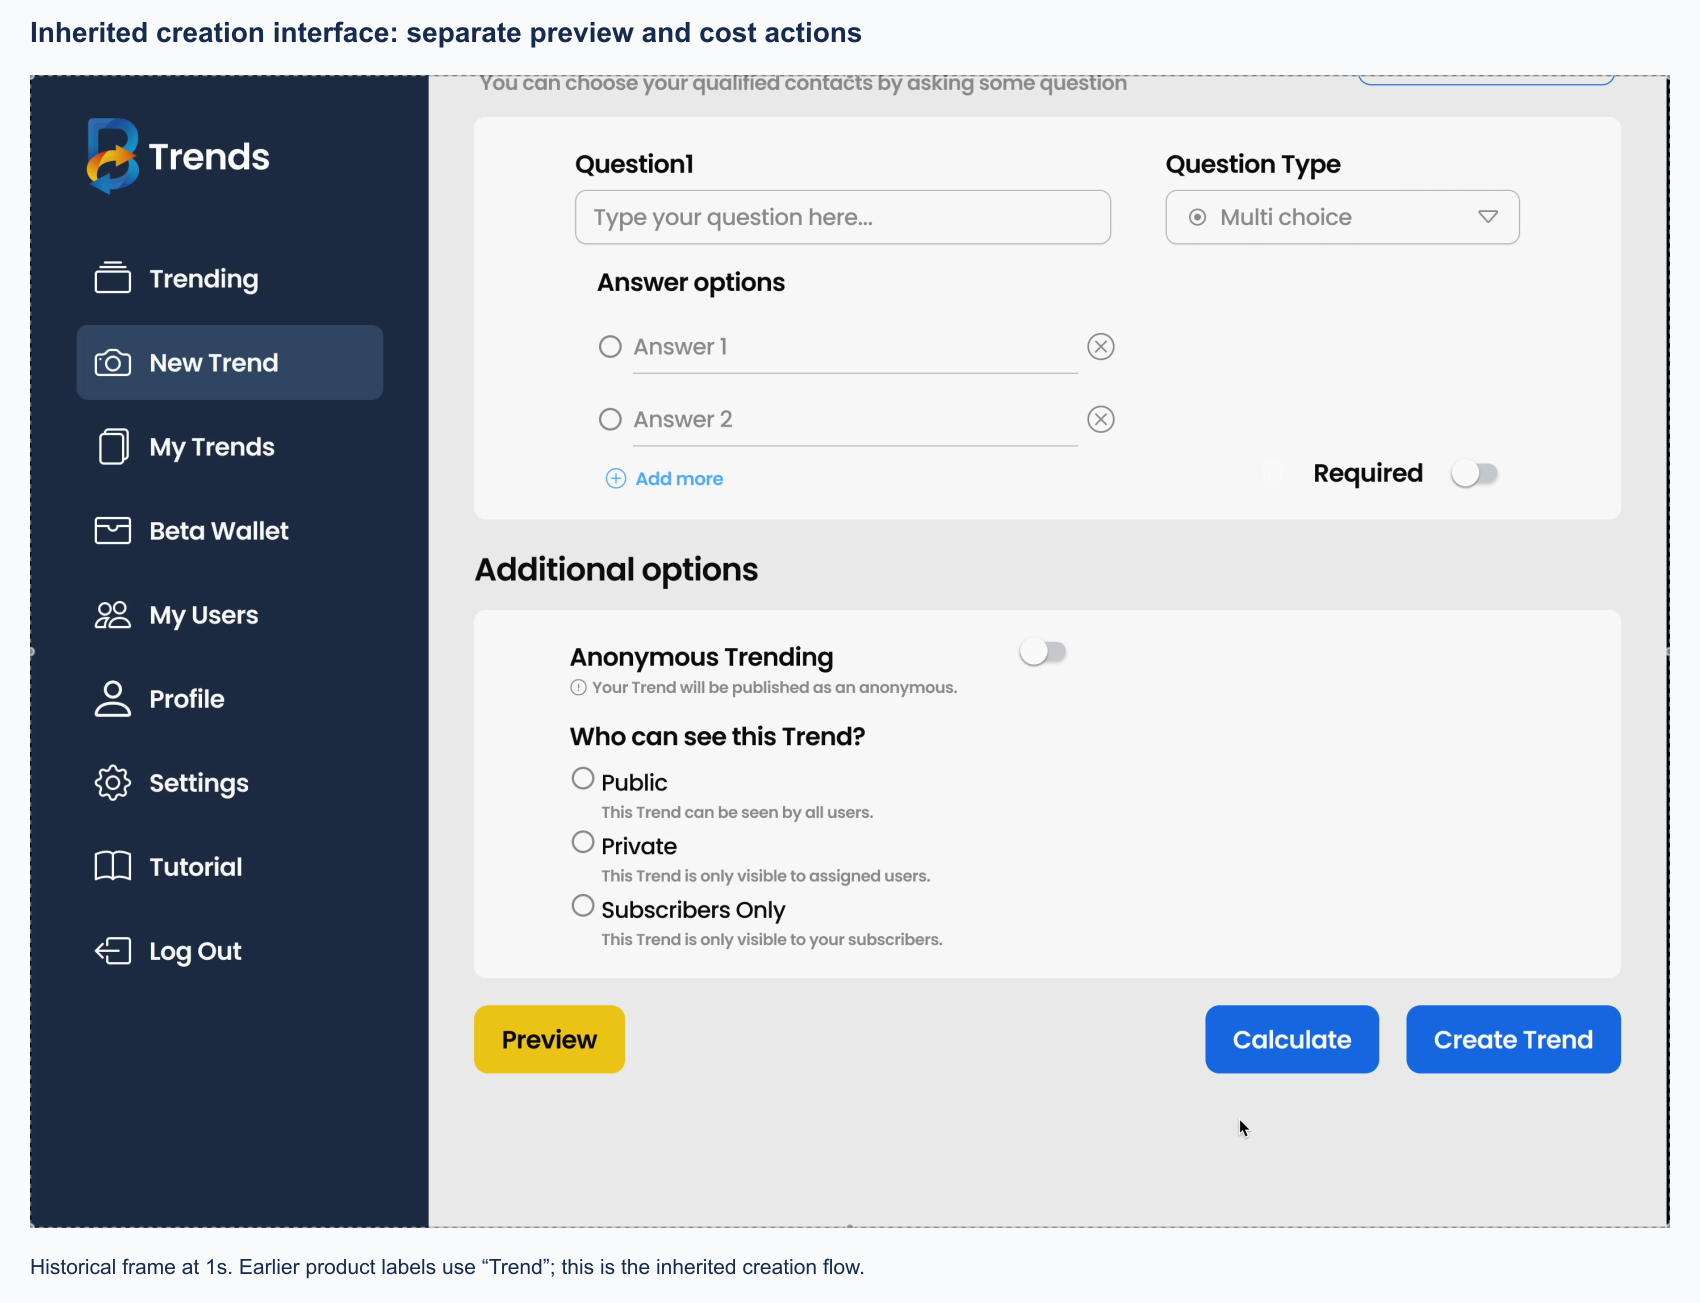Open the Question Type Multi choice dropdown

(1342, 217)
